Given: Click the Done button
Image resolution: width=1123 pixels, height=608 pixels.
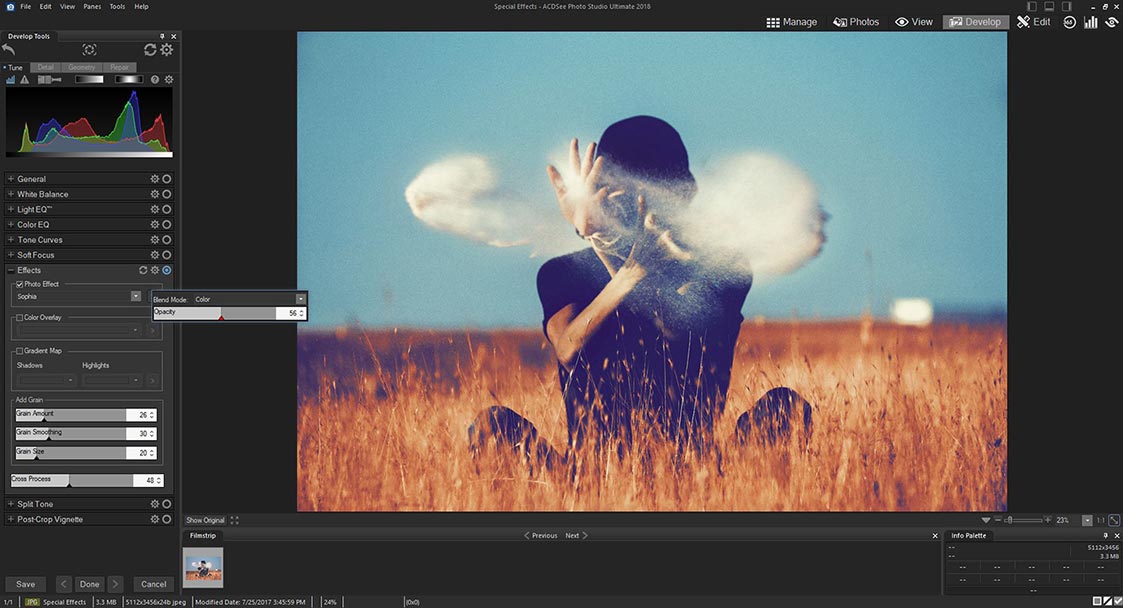Looking at the screenshot, I should [90, 584].
